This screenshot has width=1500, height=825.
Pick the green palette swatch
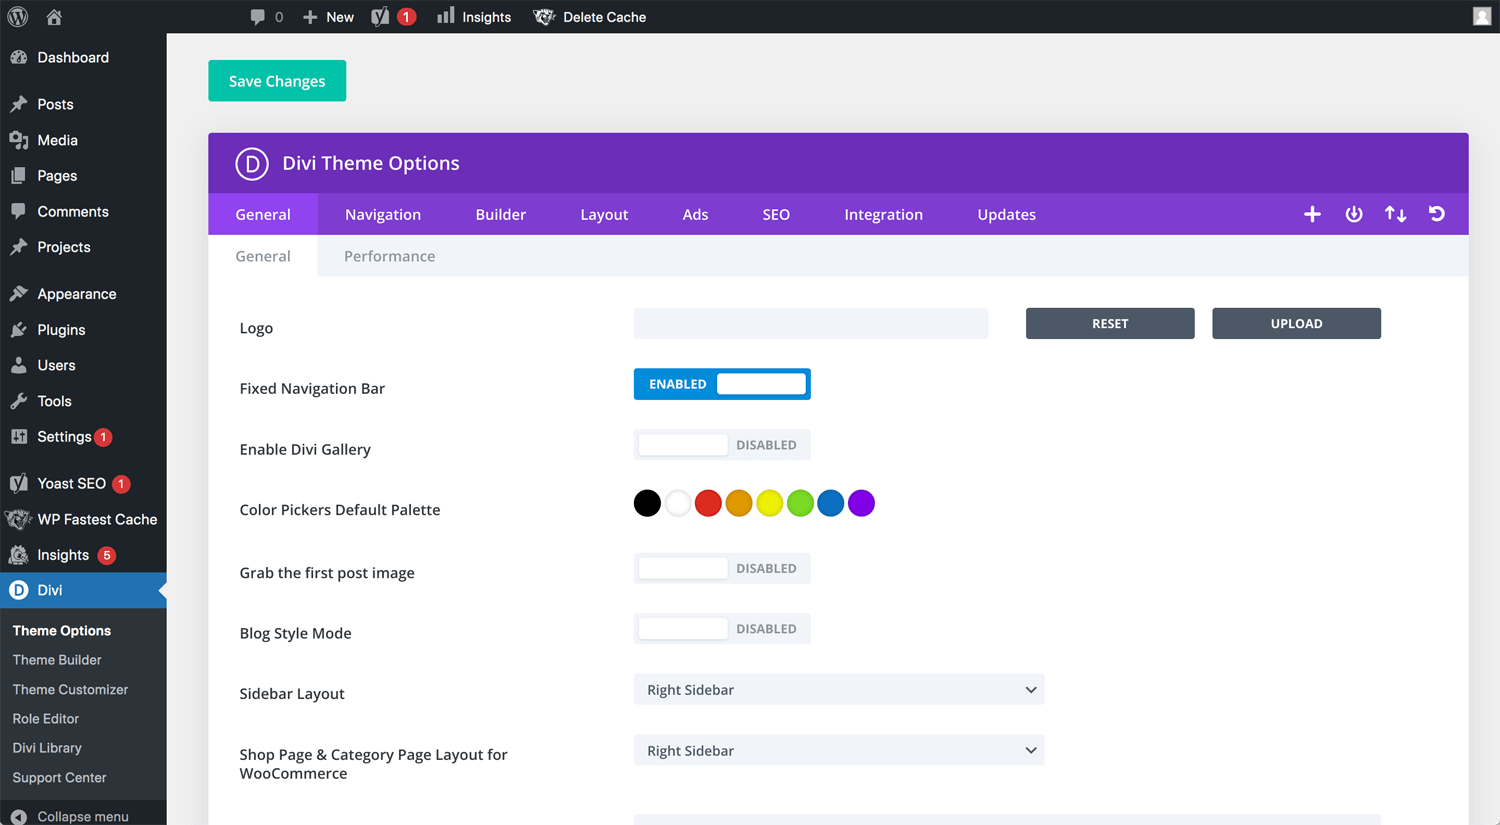800,503
